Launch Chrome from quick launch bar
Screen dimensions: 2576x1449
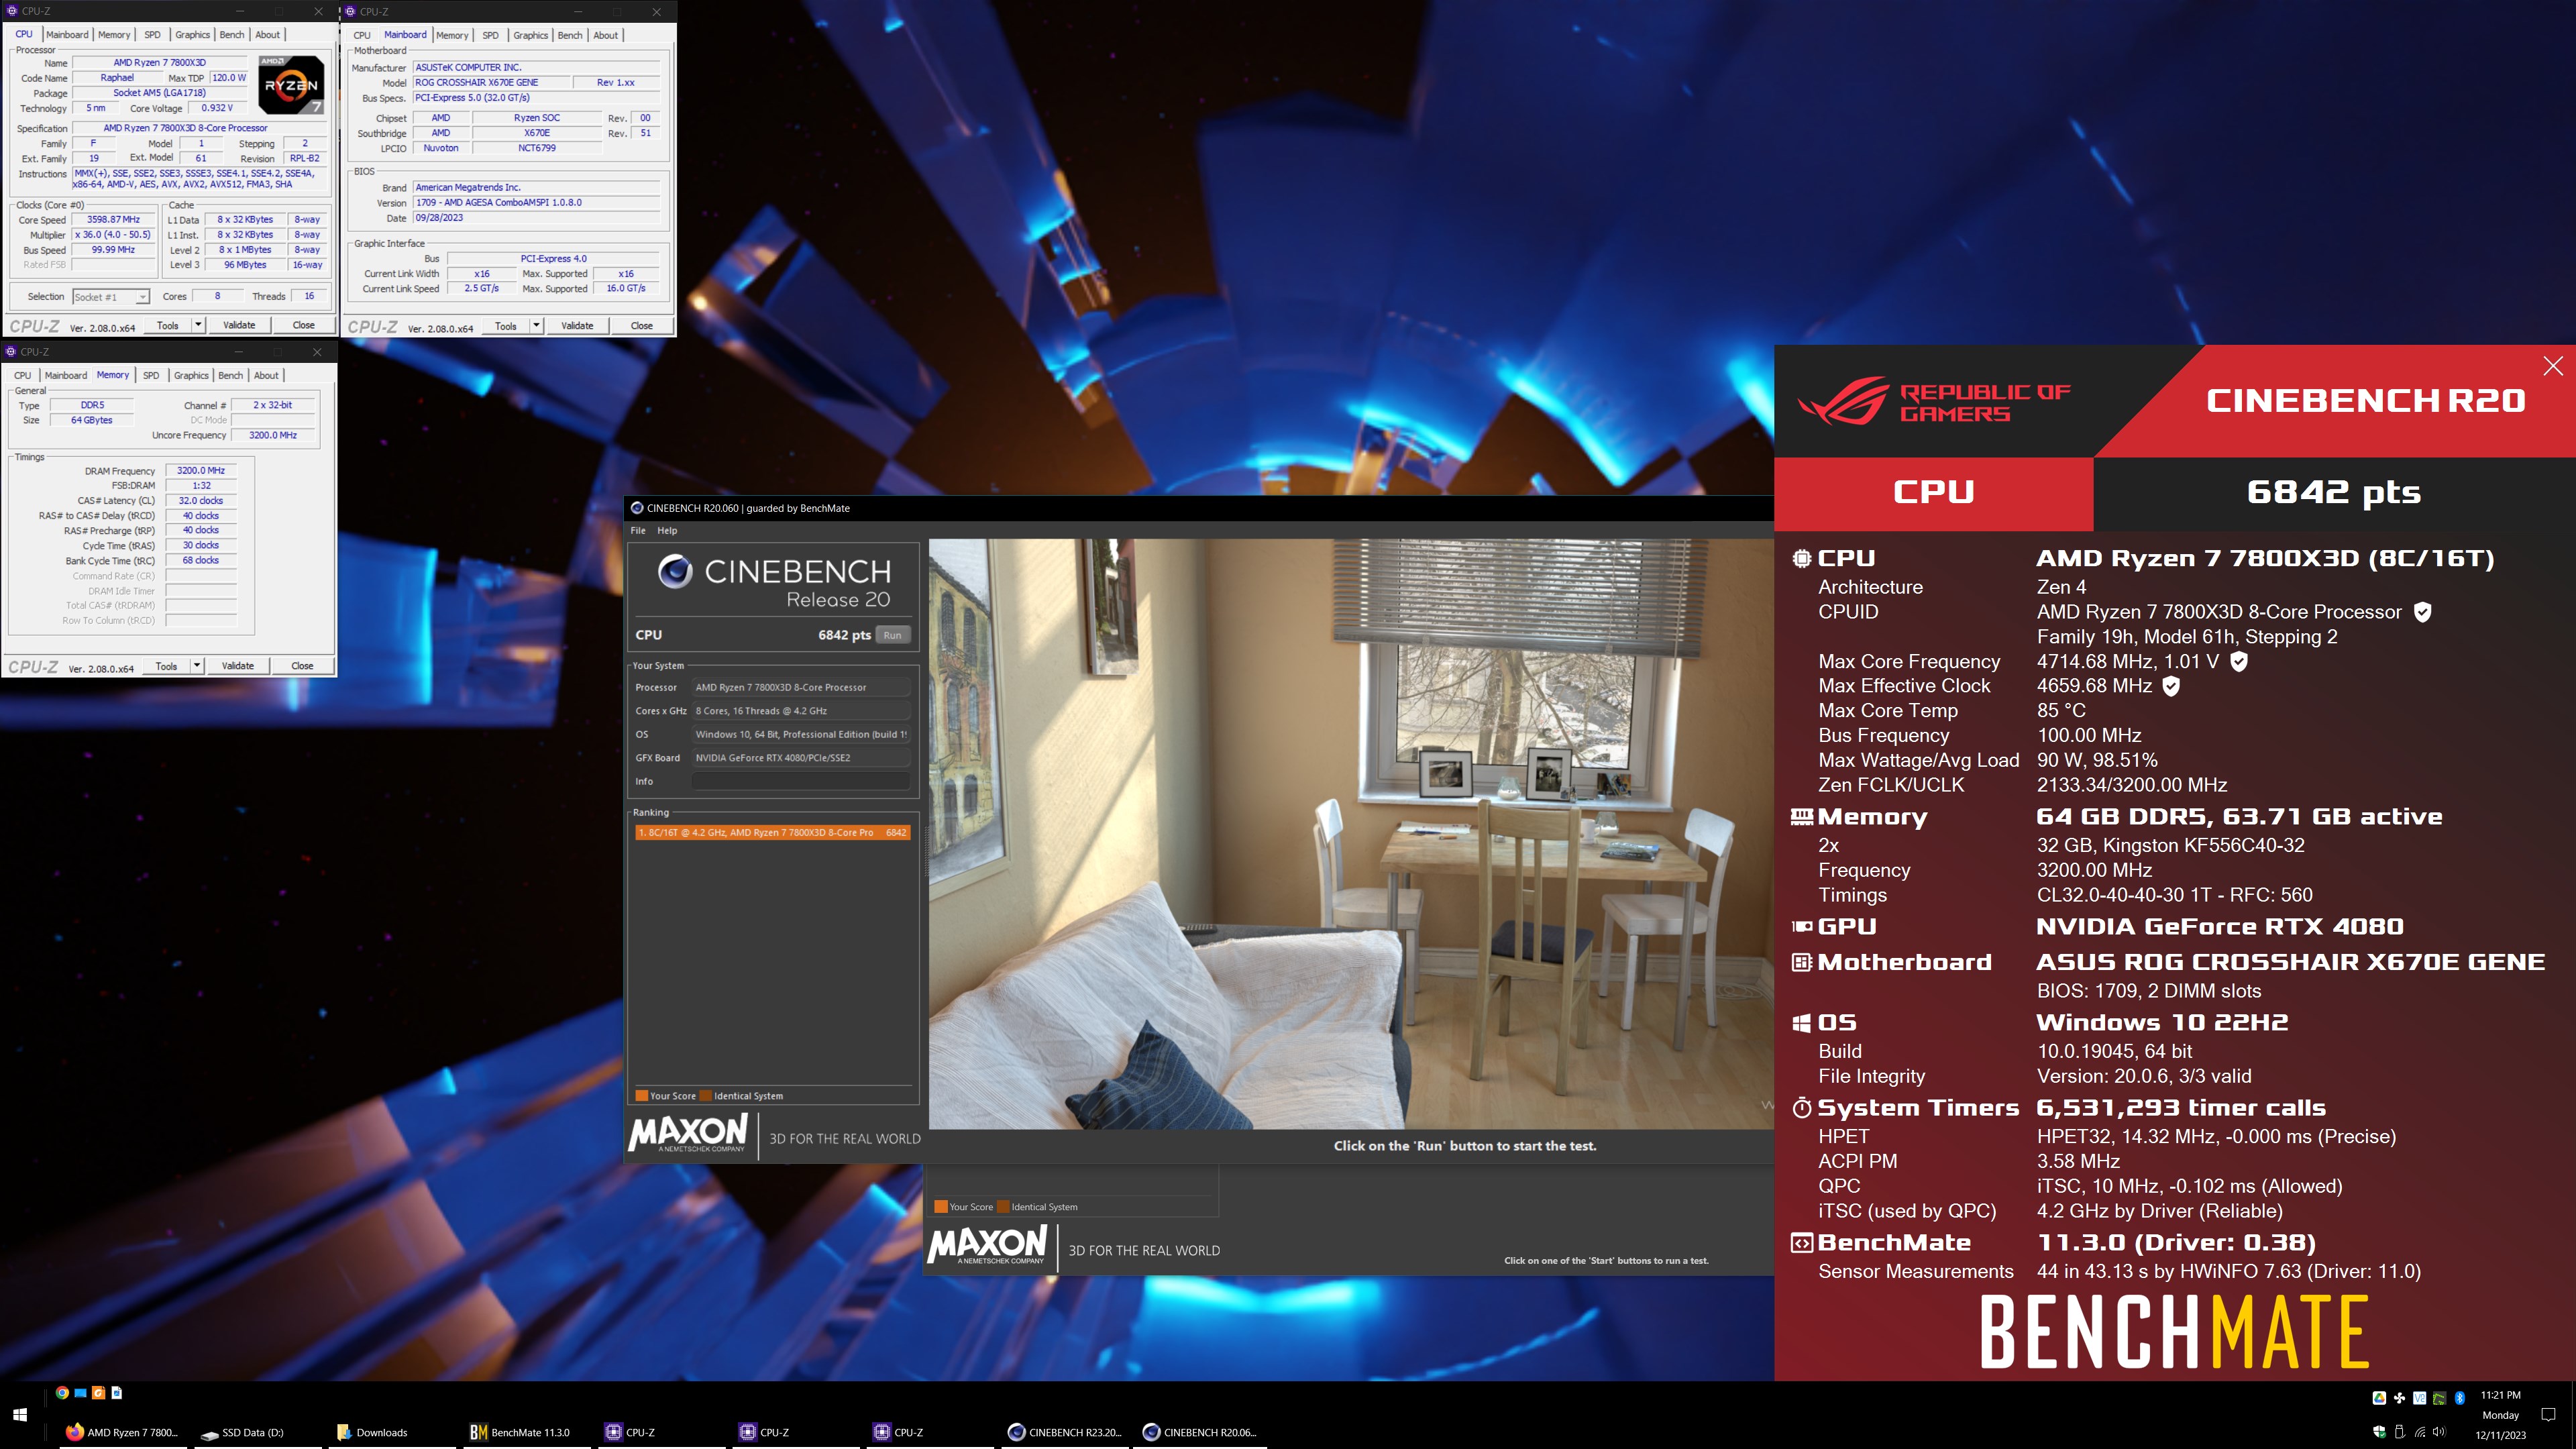pos(62,1392)
